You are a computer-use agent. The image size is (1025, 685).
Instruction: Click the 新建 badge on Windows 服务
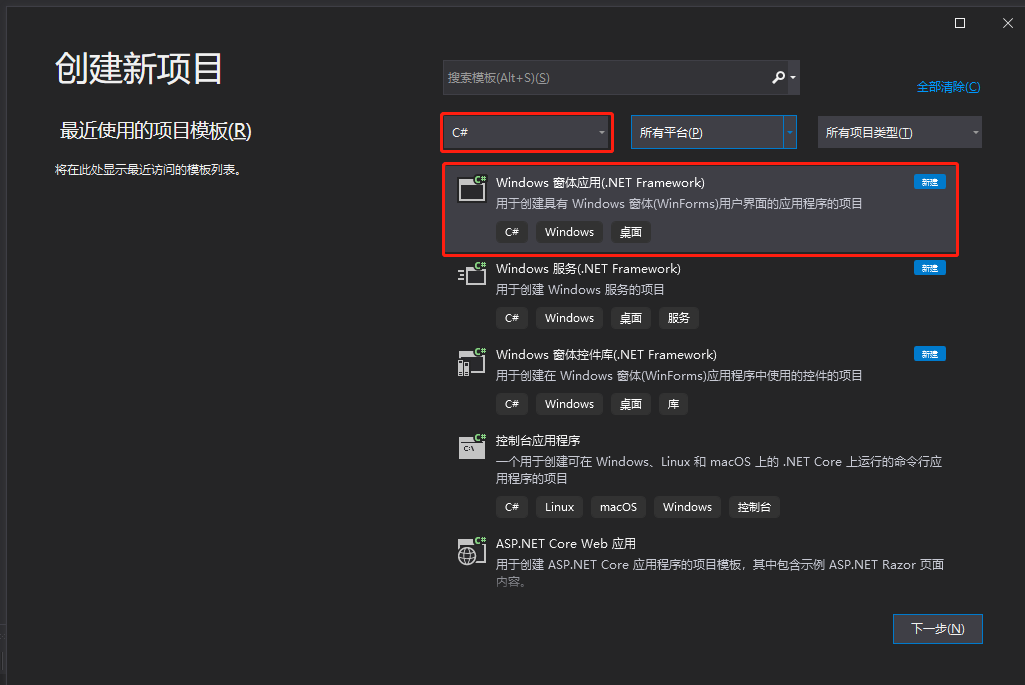[x=930, y=268]
